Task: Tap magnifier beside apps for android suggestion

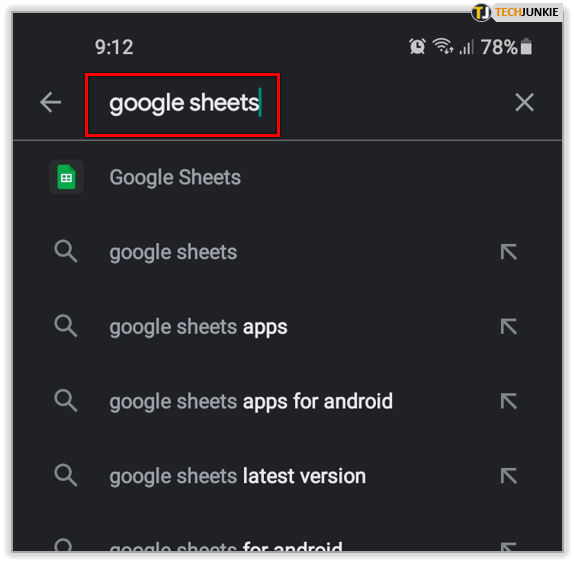Action: pyautogui.click(x=66, y=400)
